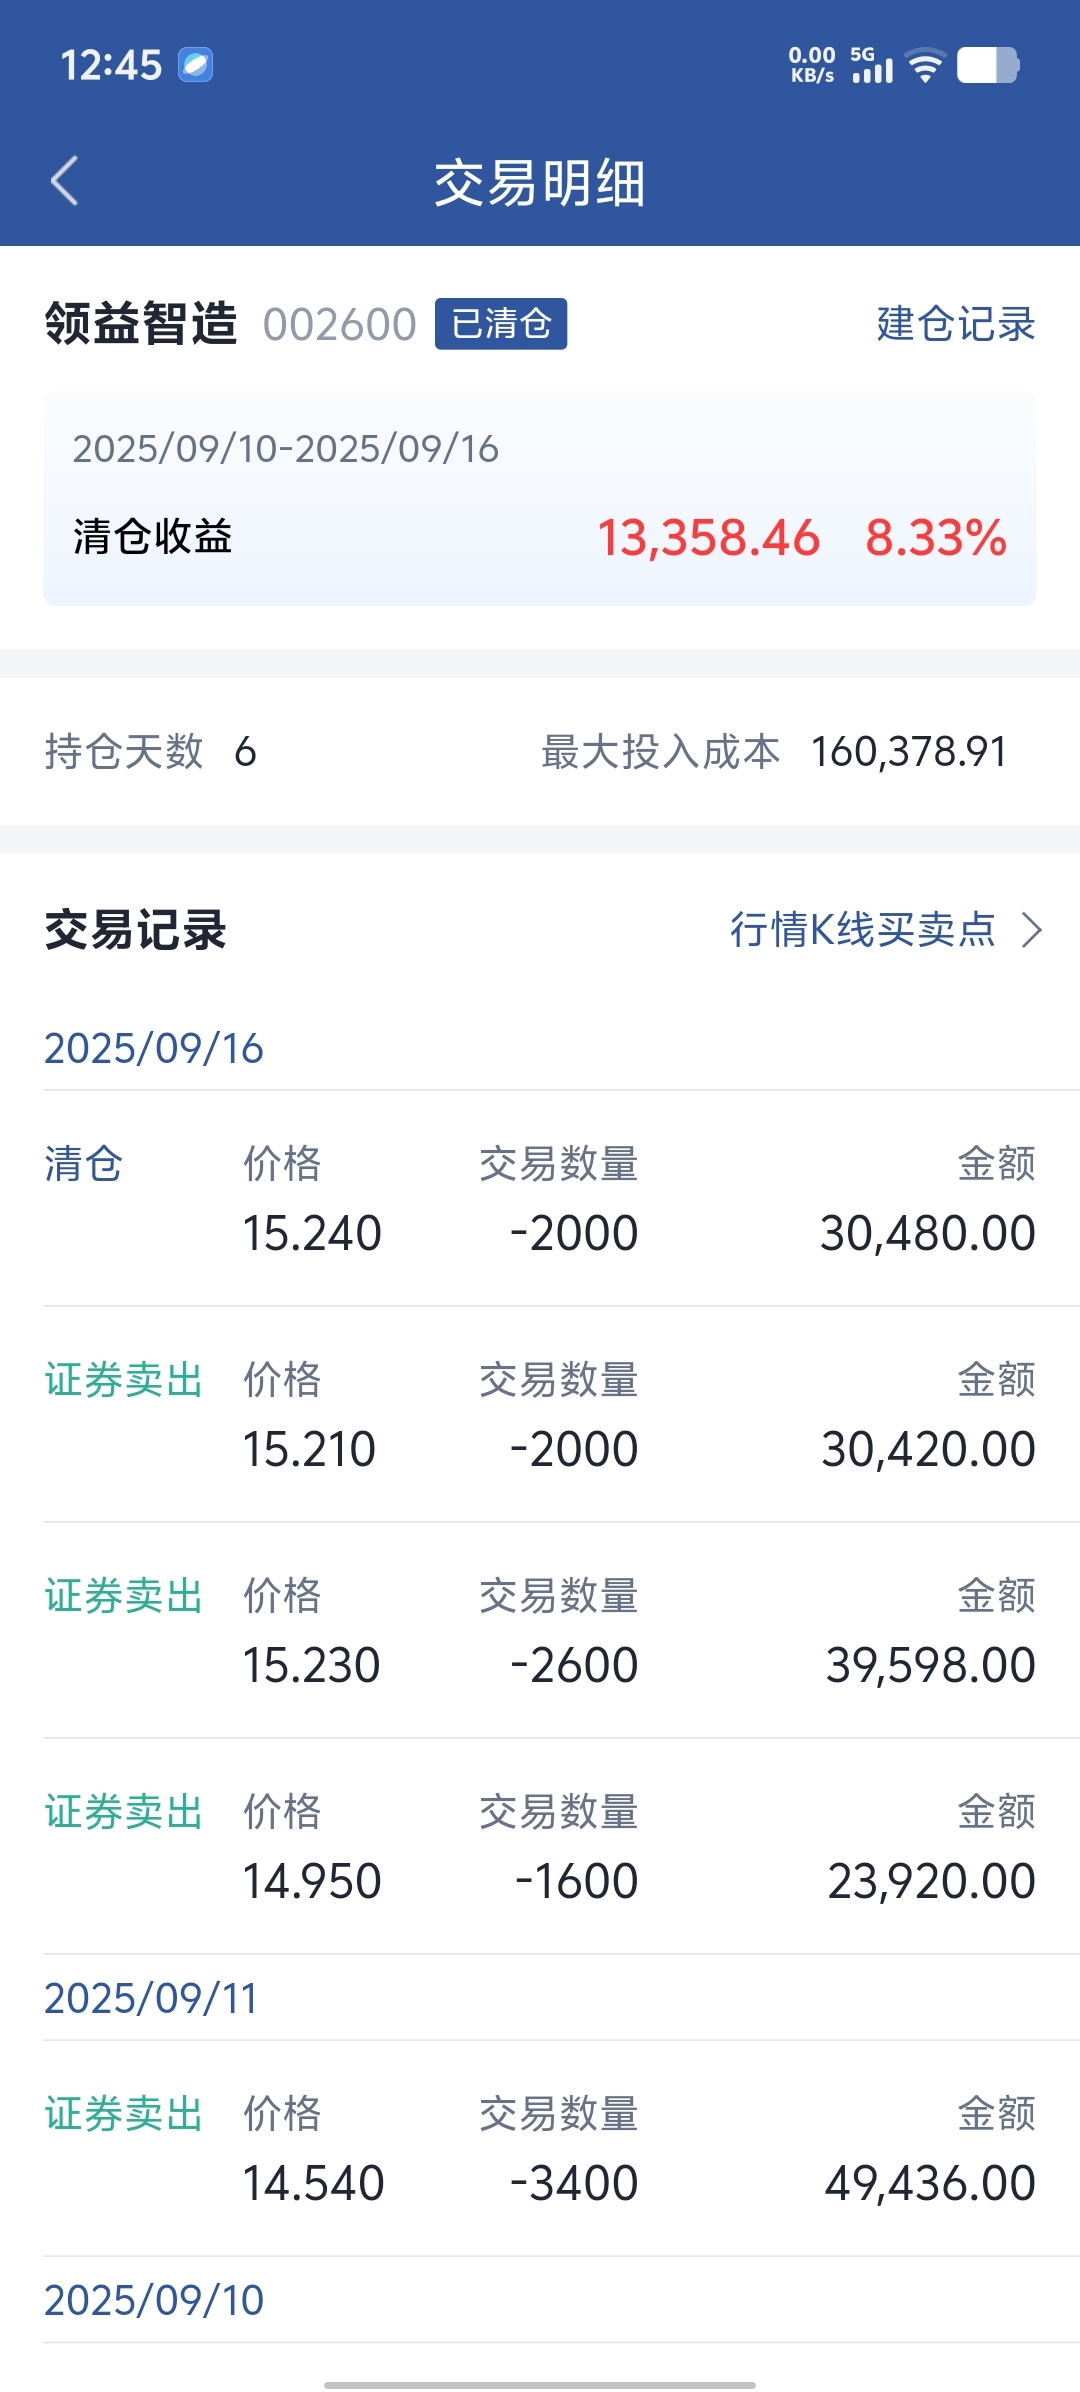Tap the Wi-Fi status icon
The height and width of the screenshot is (2392, 1080).
[x=925, y=66]
